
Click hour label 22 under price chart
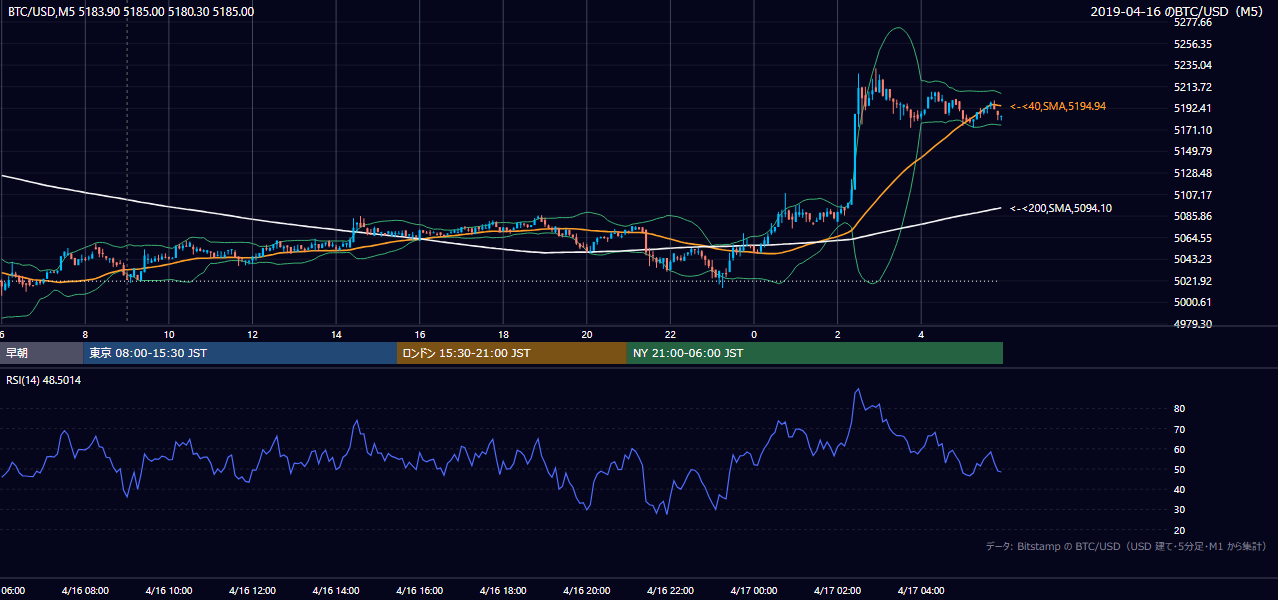(670, 334)
